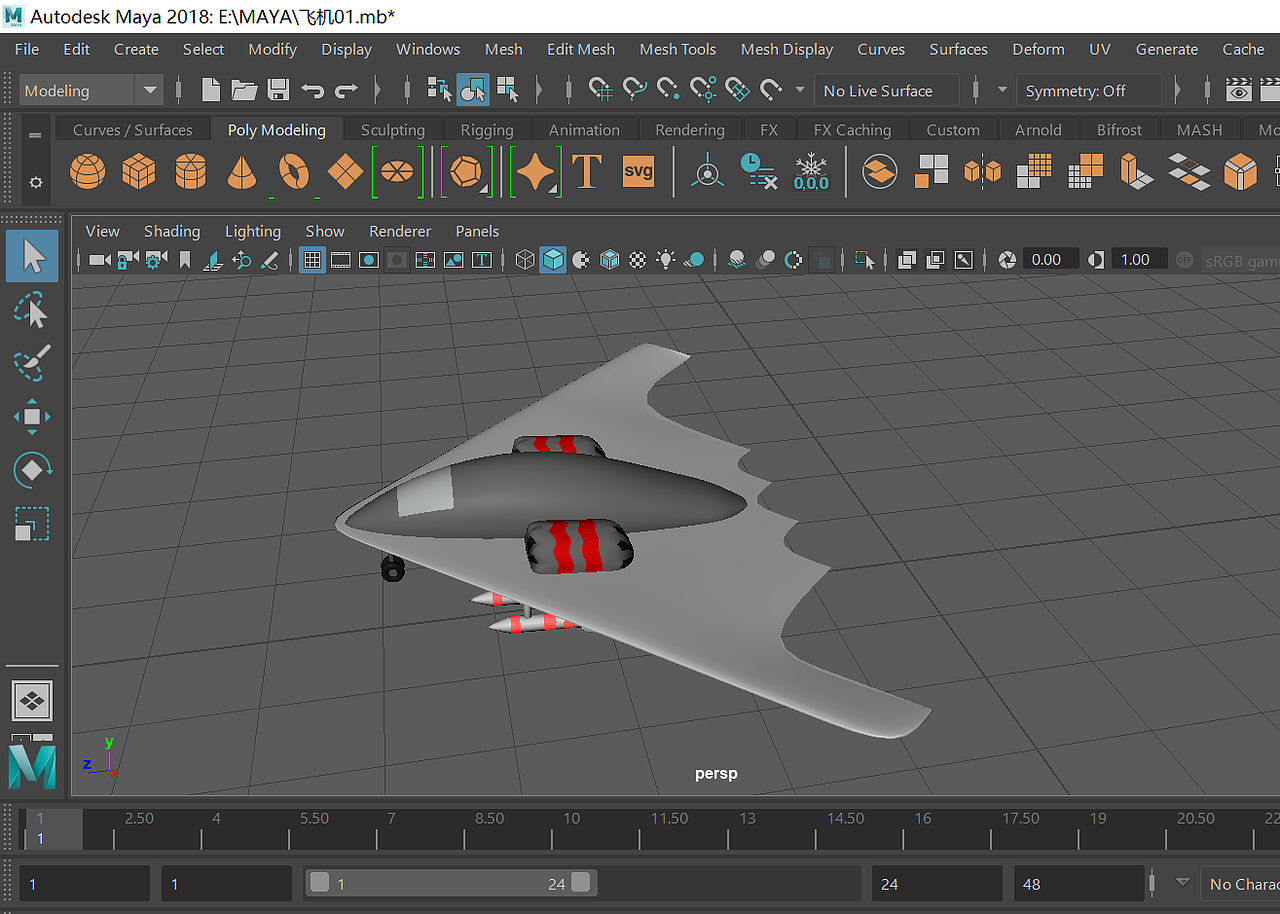Click the animation end field showing 48
This screenshot has height=914, width=1280.
tap(1079, 884)
